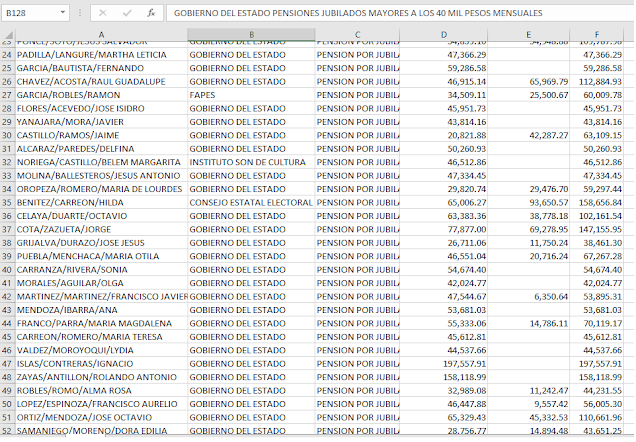
Task: Click the Select All corner triangle
Action: click(8, 35)
